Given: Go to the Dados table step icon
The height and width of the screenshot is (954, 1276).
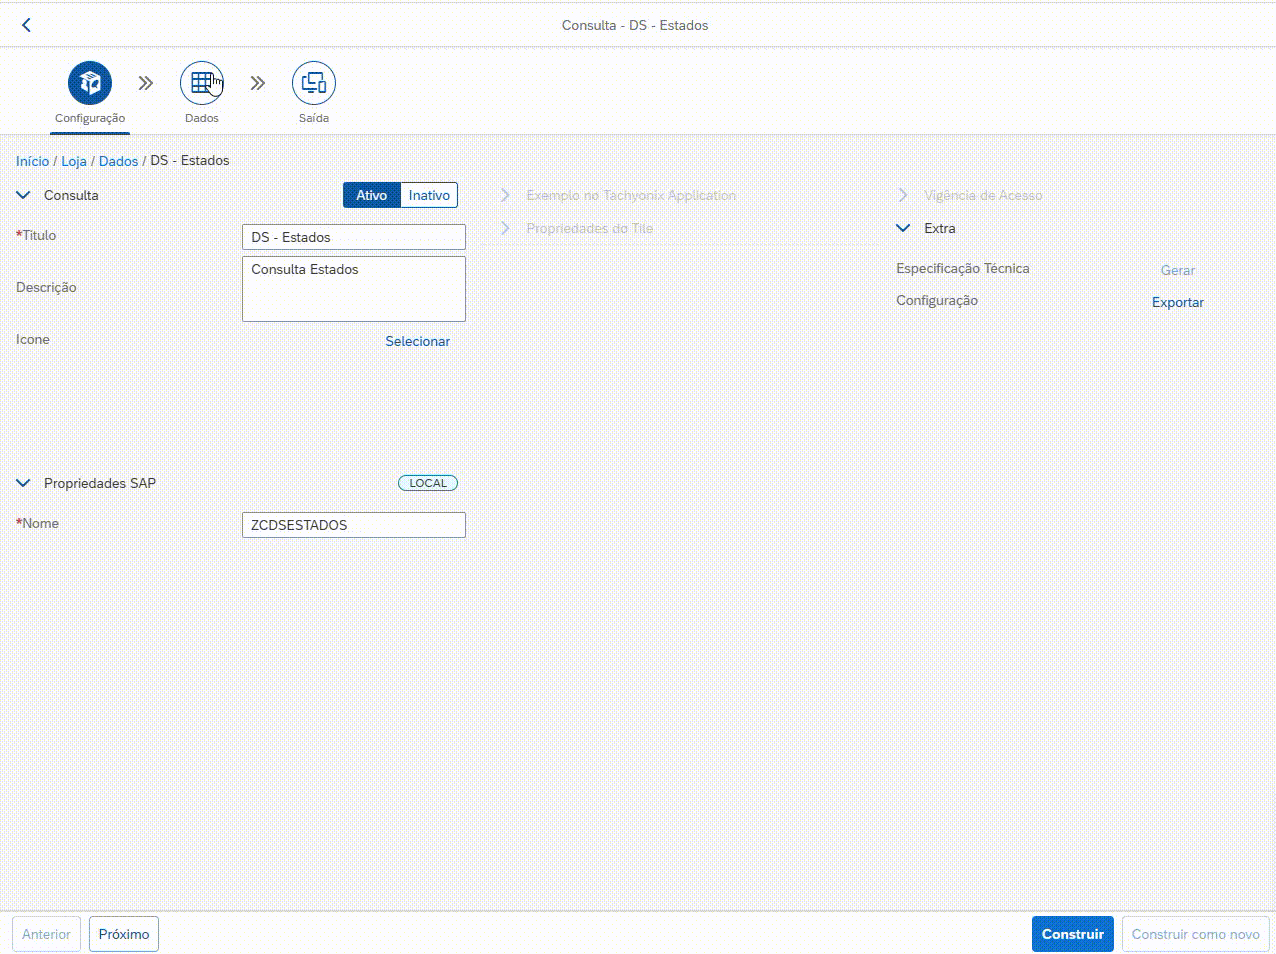Looking at the screenshot, I should coord(201,83).
